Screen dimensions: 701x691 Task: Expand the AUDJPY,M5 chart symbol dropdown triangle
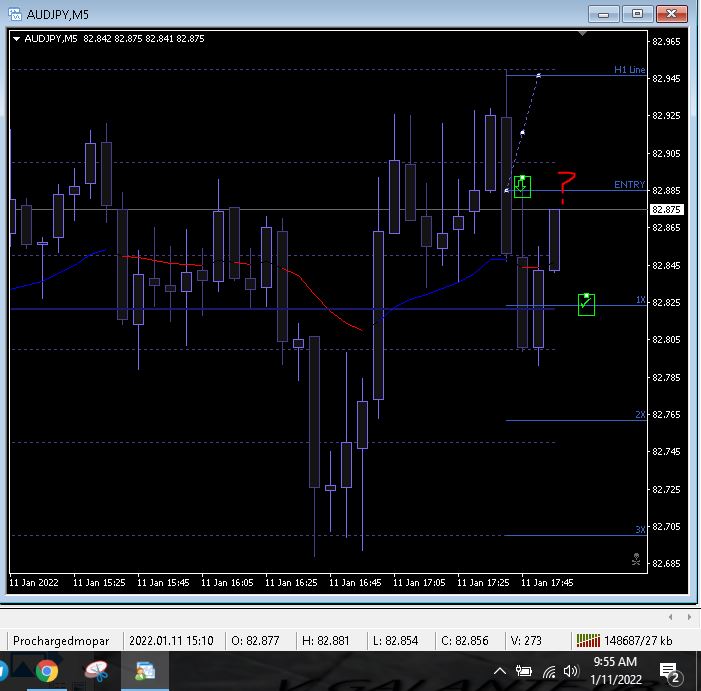pyautogui.click(x=17, y=39)
